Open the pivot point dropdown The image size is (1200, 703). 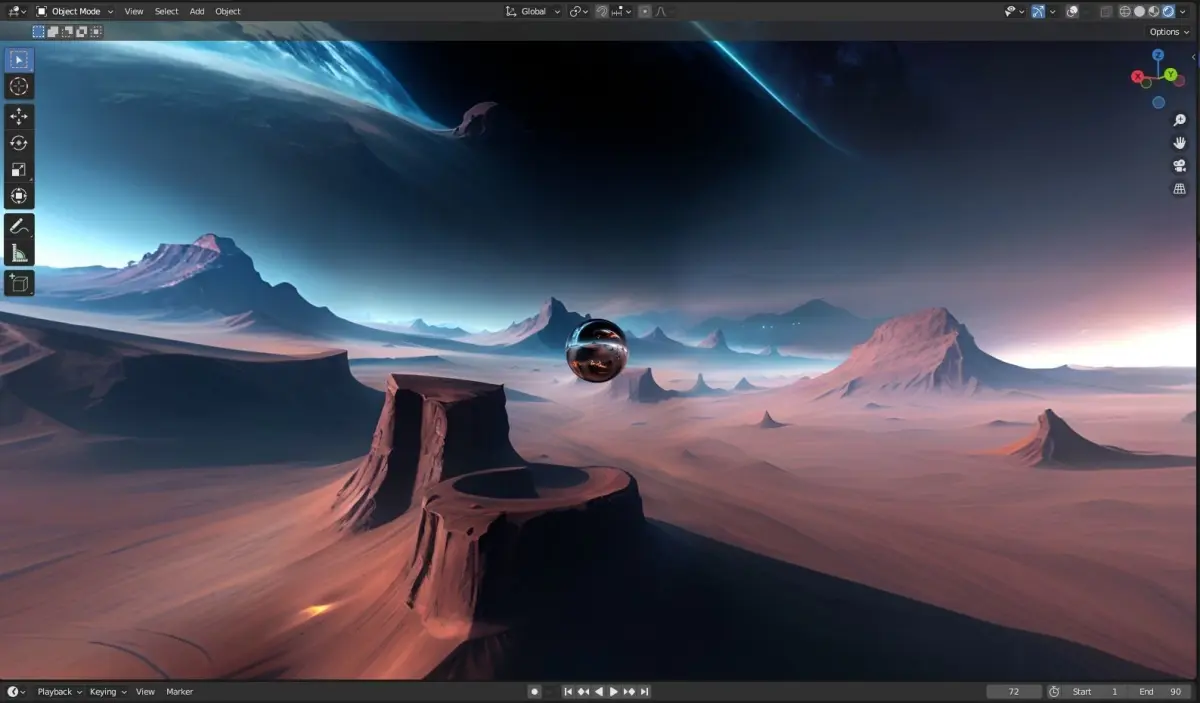point(579,11)
